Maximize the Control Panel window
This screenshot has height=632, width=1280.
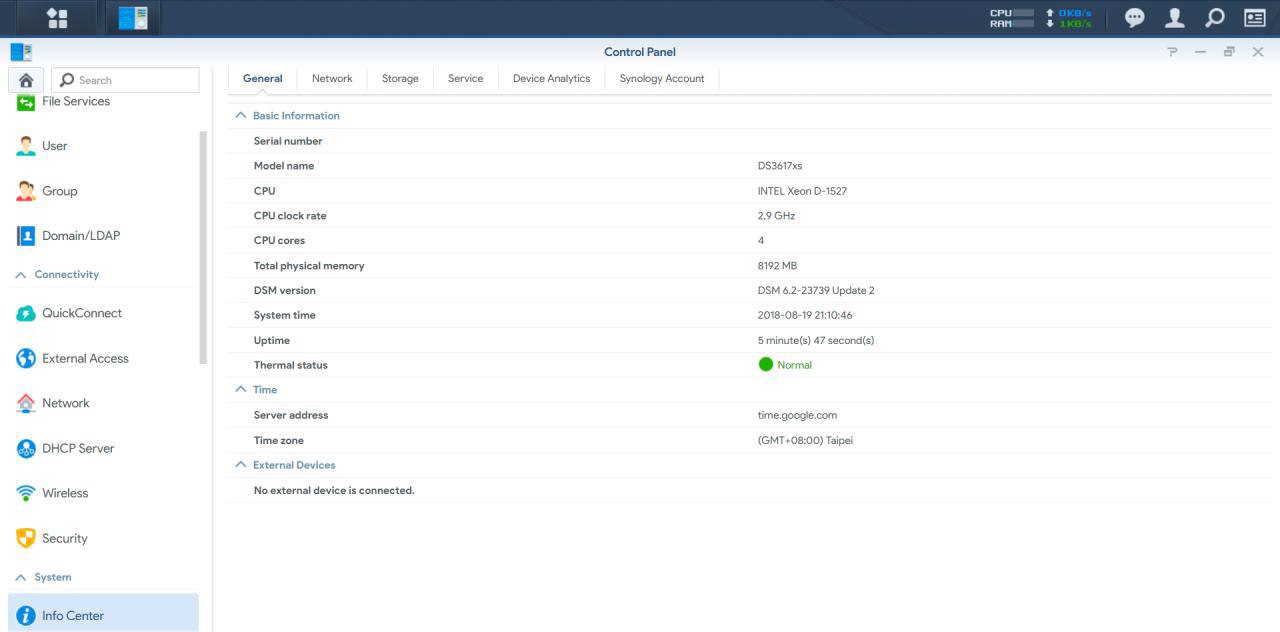click(1229, 52)
